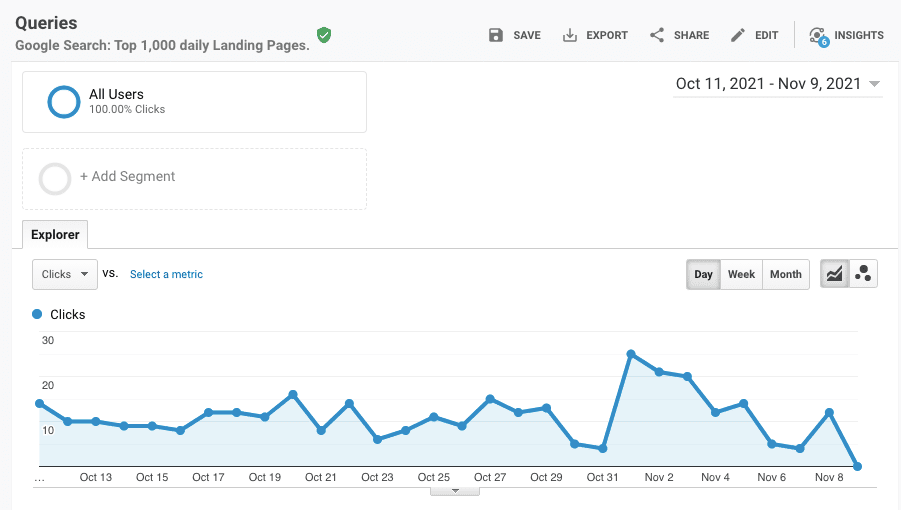
Task: Click the INSIGHTS button label
Action: pyautogui.click(x=859, y=35)
